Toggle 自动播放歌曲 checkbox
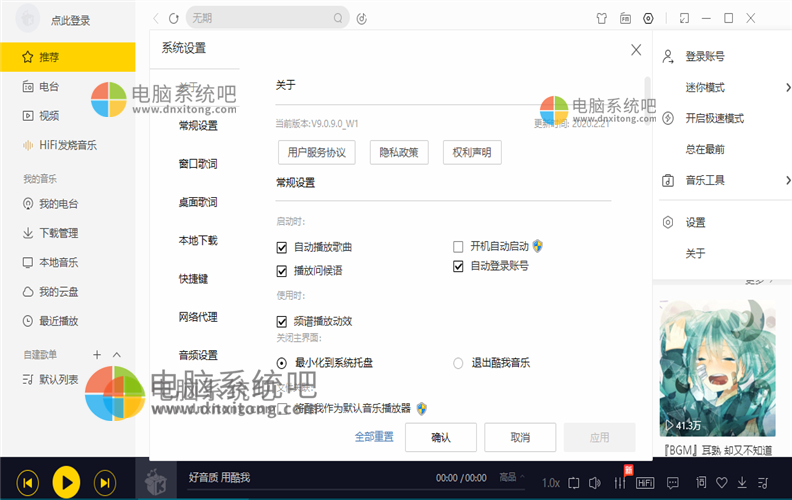Image resolution: width=792 pixels, height=500 pixels. [x=282, y=247]
